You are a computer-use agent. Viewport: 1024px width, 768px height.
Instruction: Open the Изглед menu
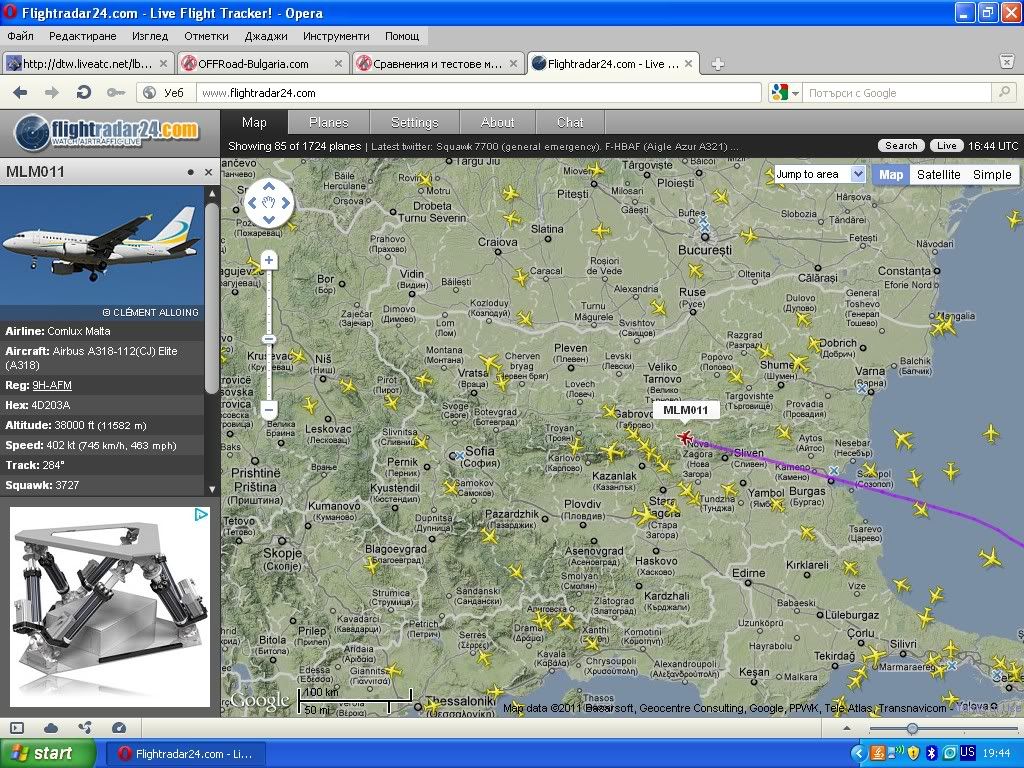(150, 36)
